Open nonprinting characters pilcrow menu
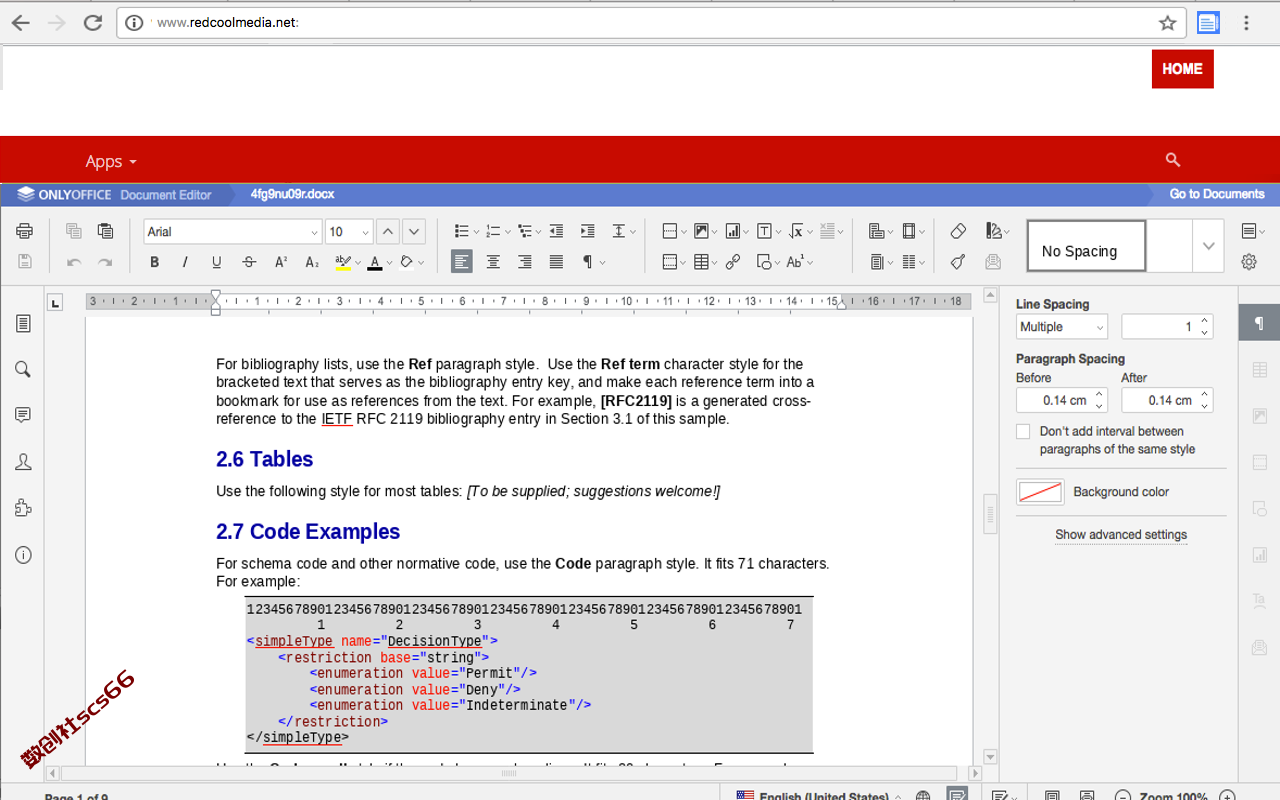Viewport: 1280px width, 800px height. 593,262
